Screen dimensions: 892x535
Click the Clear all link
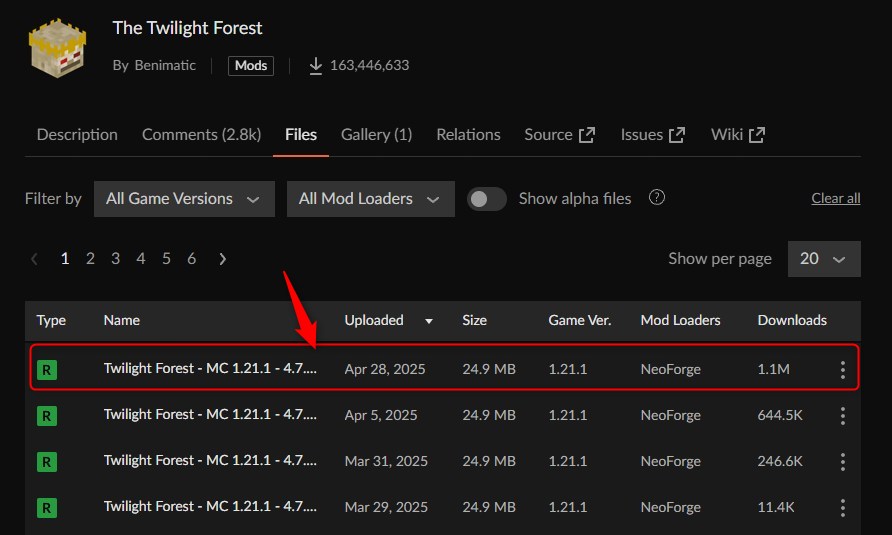tap(836, 199)
